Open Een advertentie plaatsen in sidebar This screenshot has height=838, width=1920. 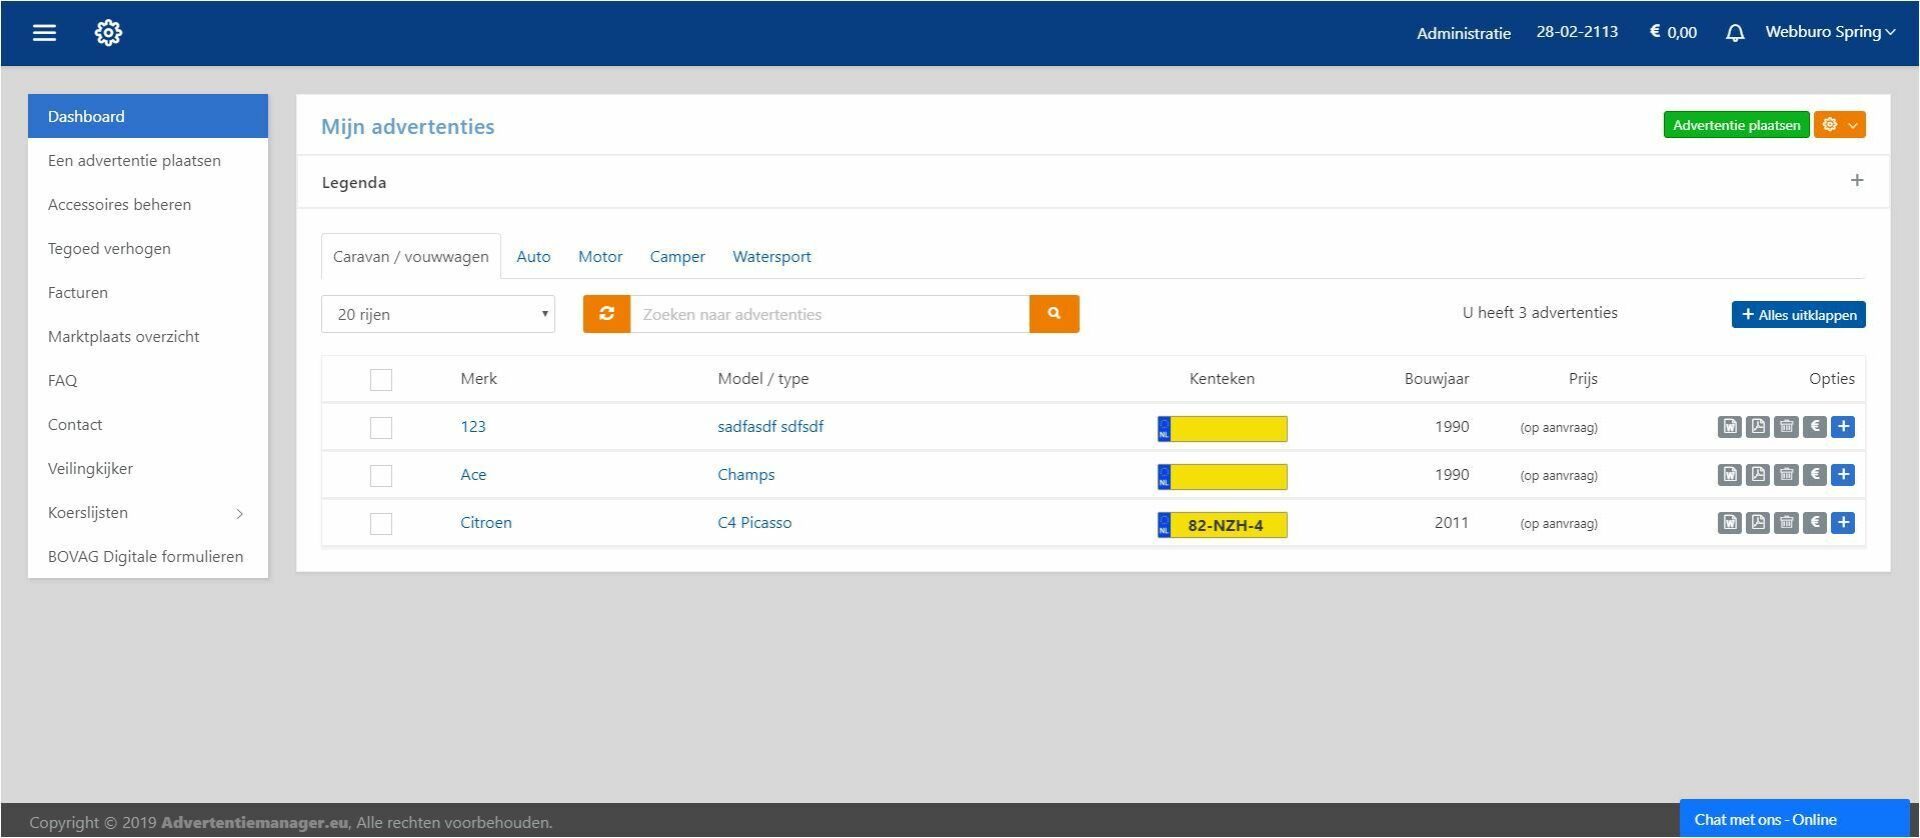[148, 160]
